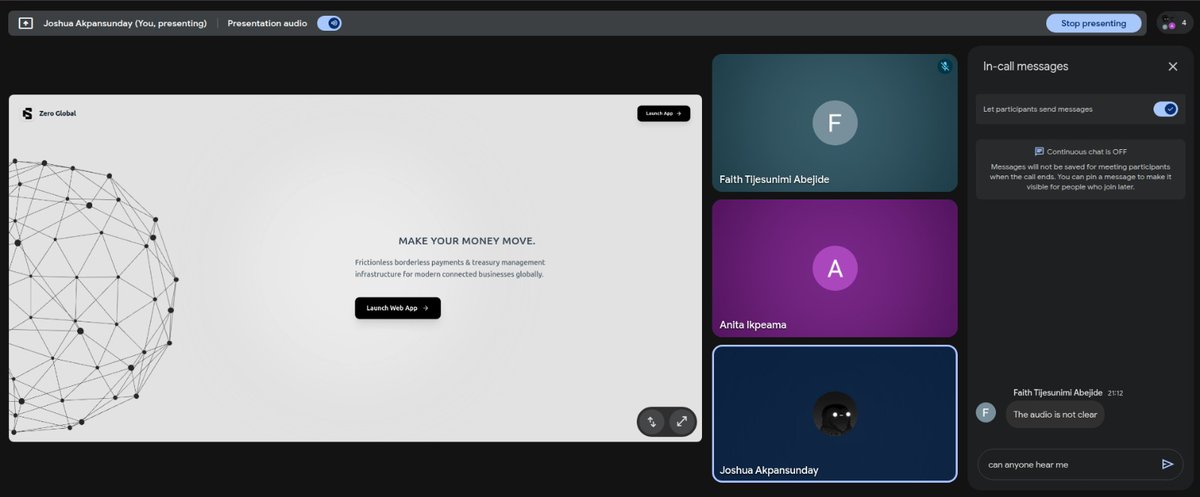Click the 'Joshua Akpansunday (You, presenting)' label
This screenshot has height=497, width=1200.
pos(125,23)
